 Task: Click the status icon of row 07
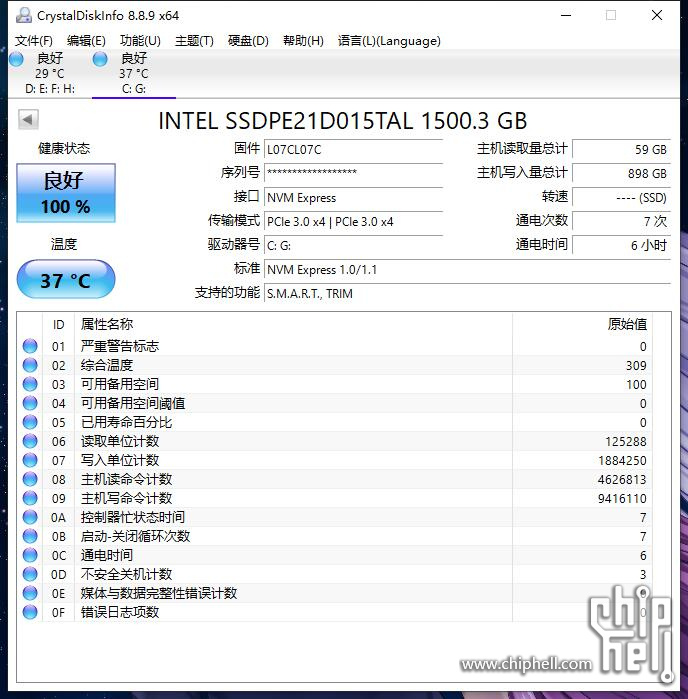(x=30, y=460)
